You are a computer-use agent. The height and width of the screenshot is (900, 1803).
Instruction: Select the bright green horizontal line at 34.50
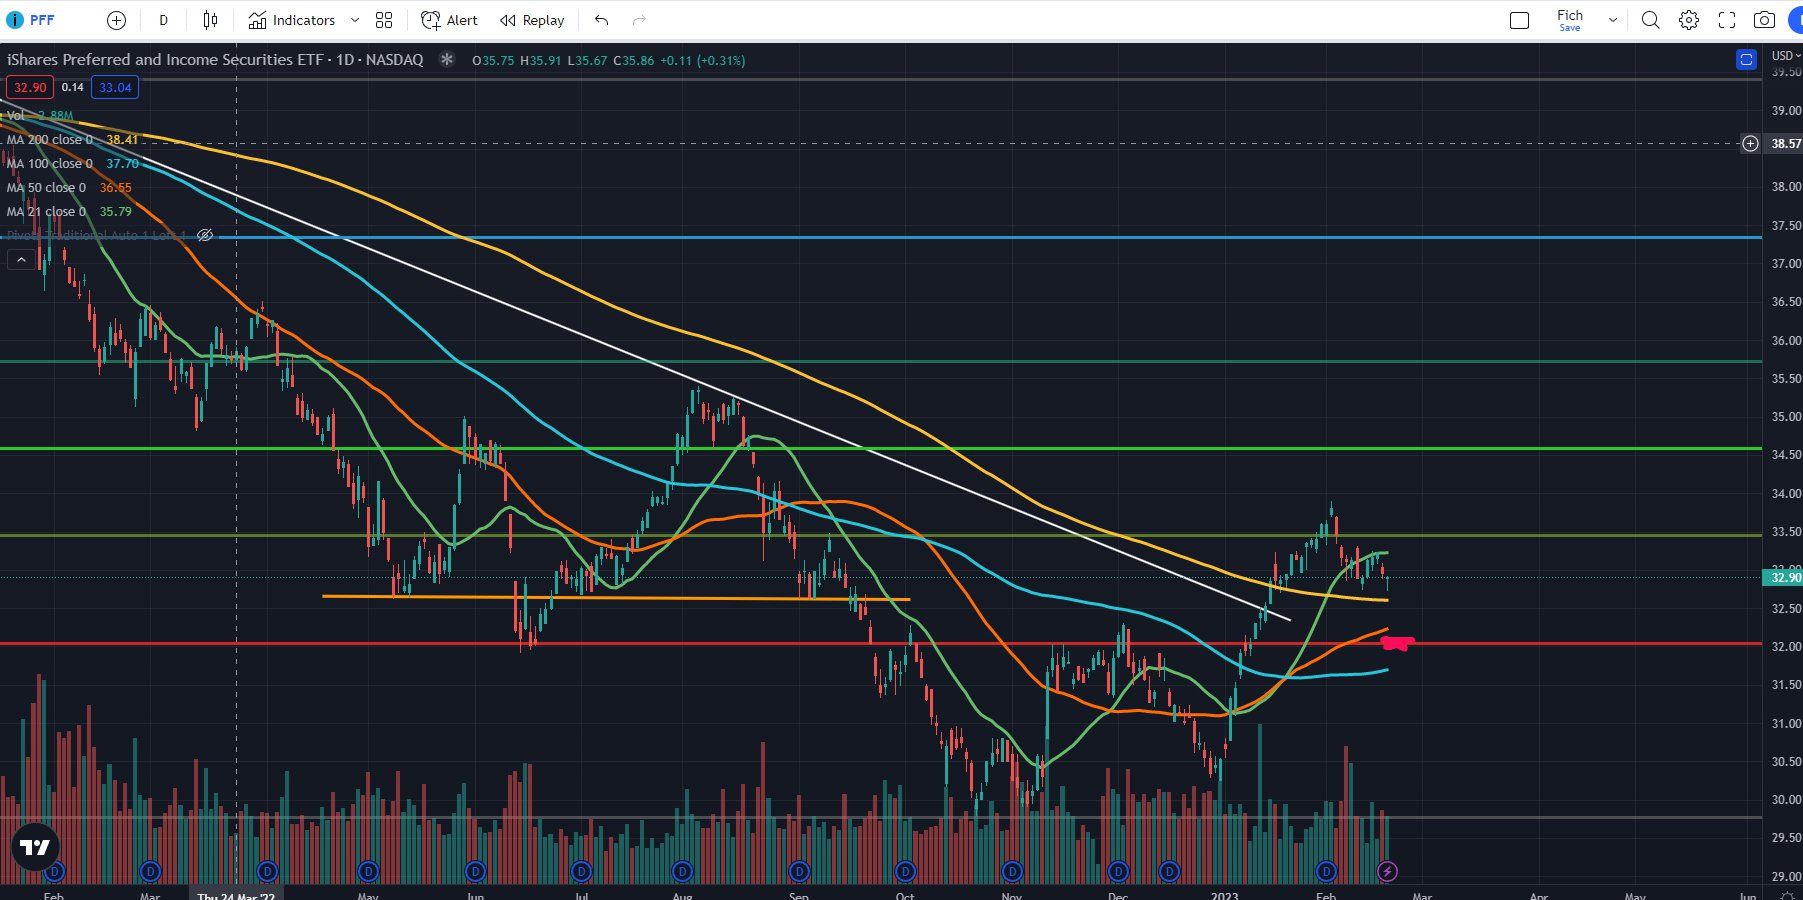pos(880,449)
